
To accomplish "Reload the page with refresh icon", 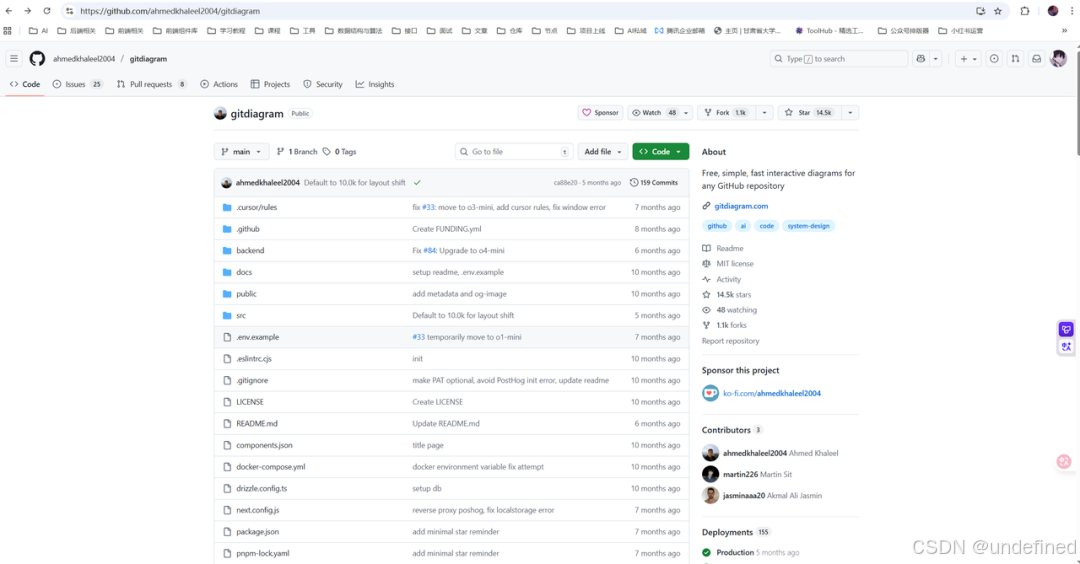I will point(47,11).
